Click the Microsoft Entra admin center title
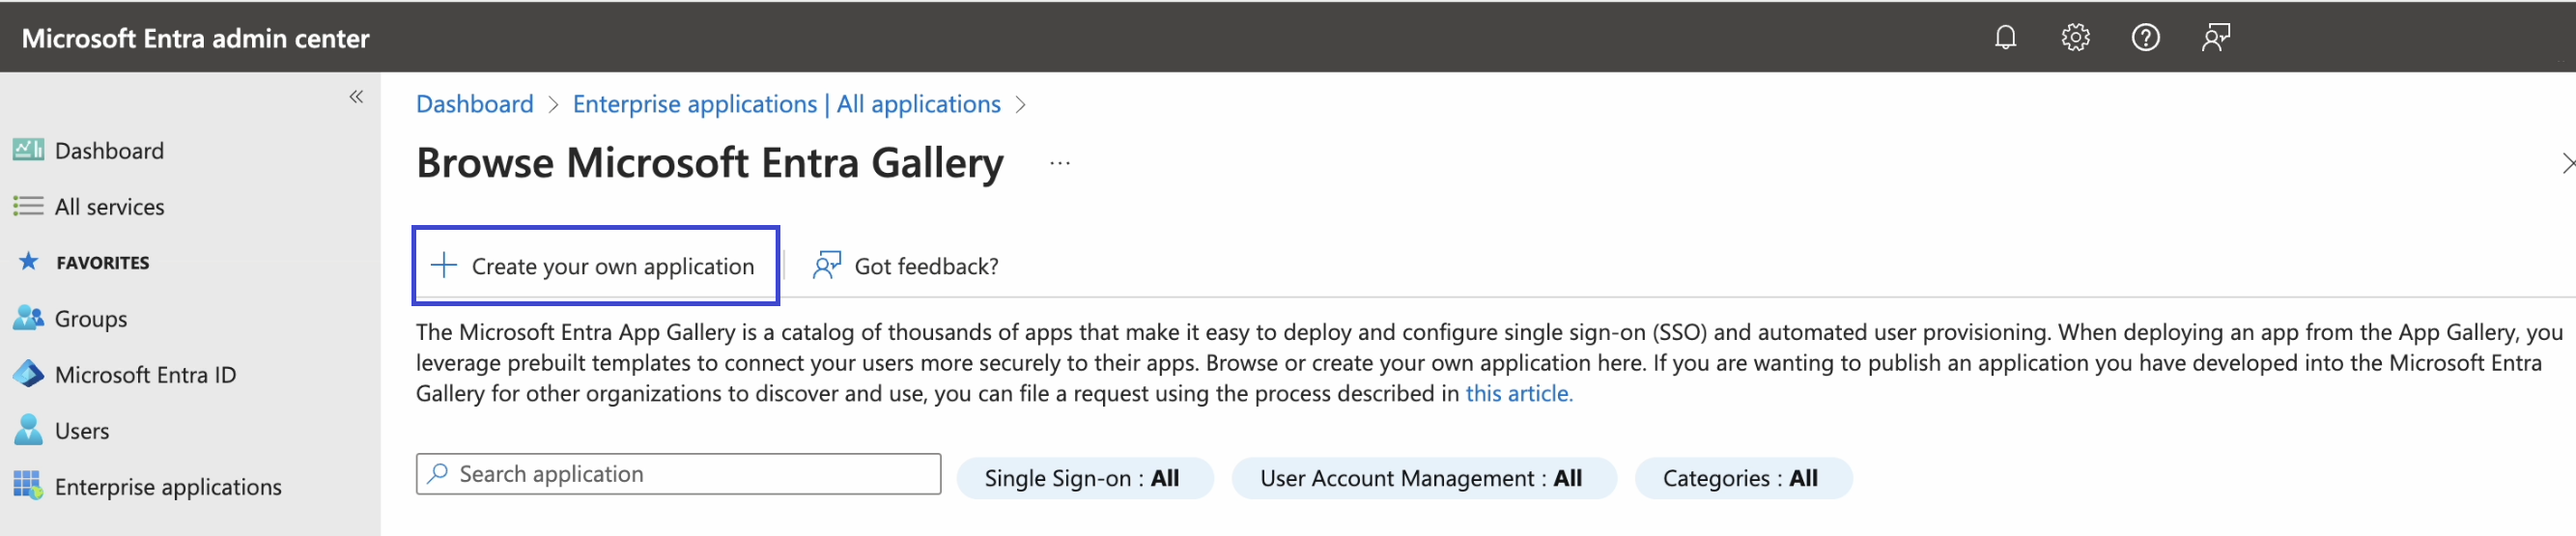 coord(195,38)
